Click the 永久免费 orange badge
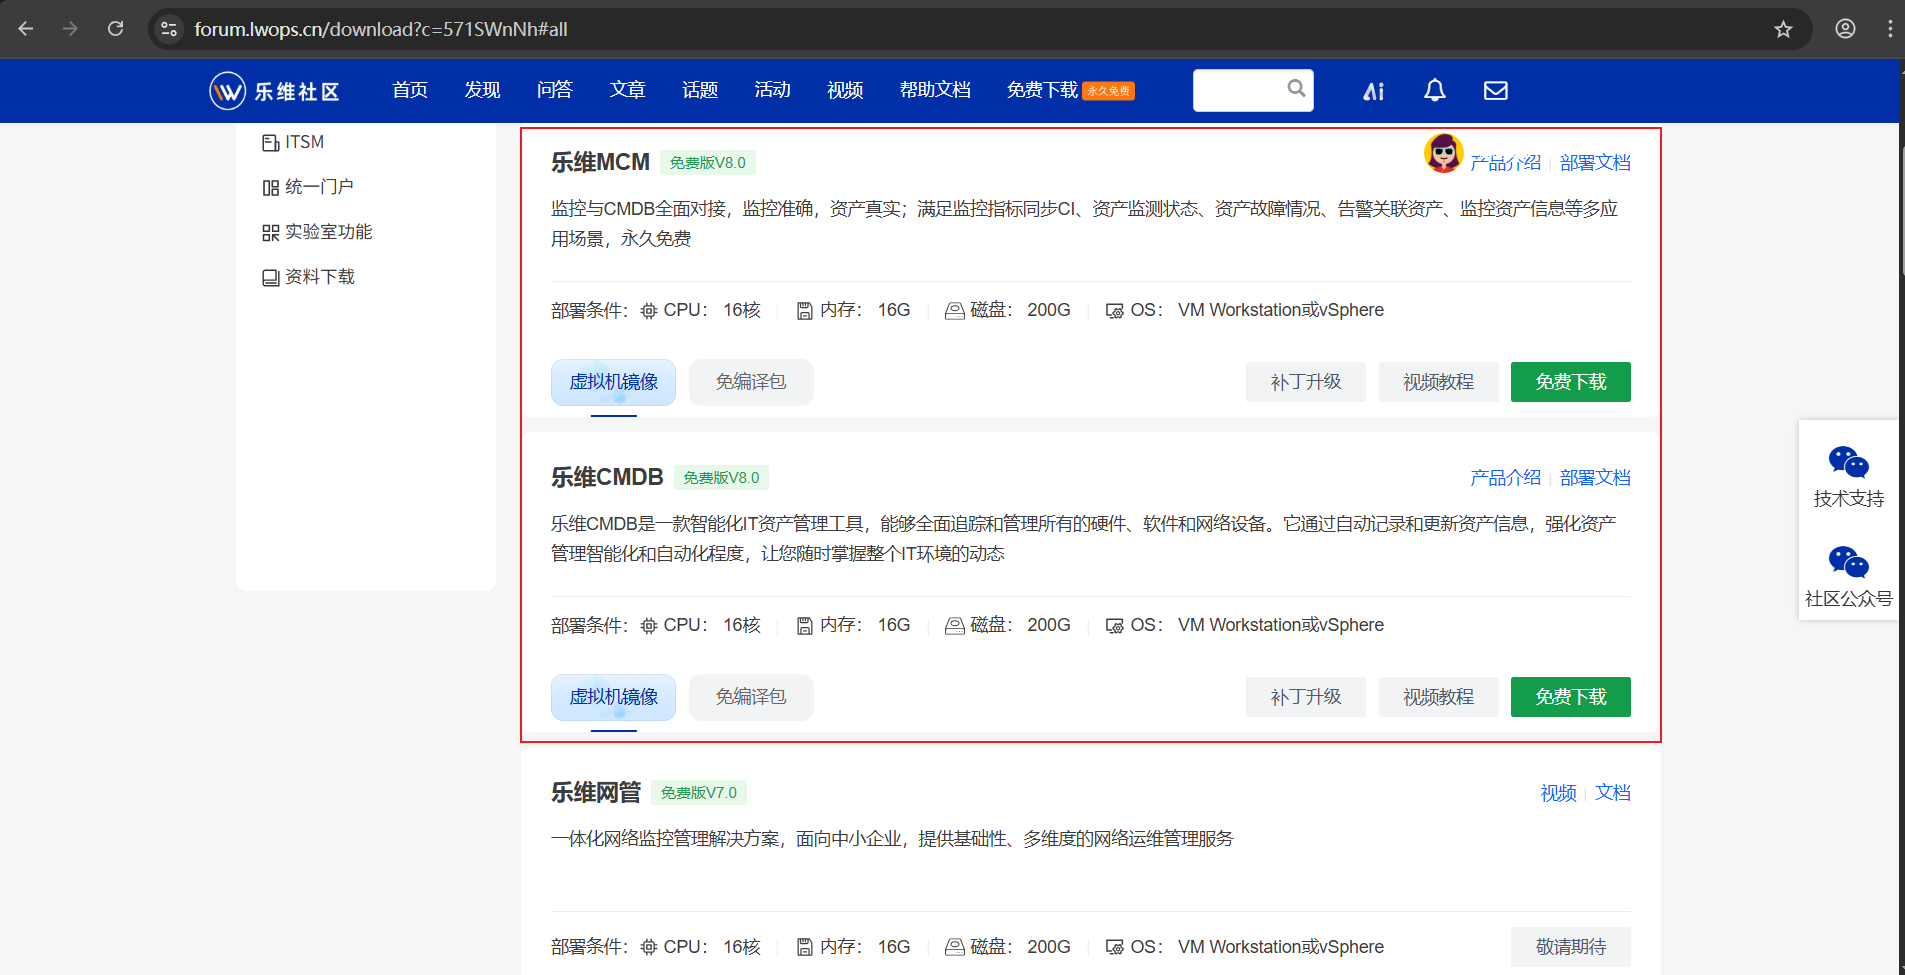Viewport: 1905px width, 975px height. tap(1109, 91)
